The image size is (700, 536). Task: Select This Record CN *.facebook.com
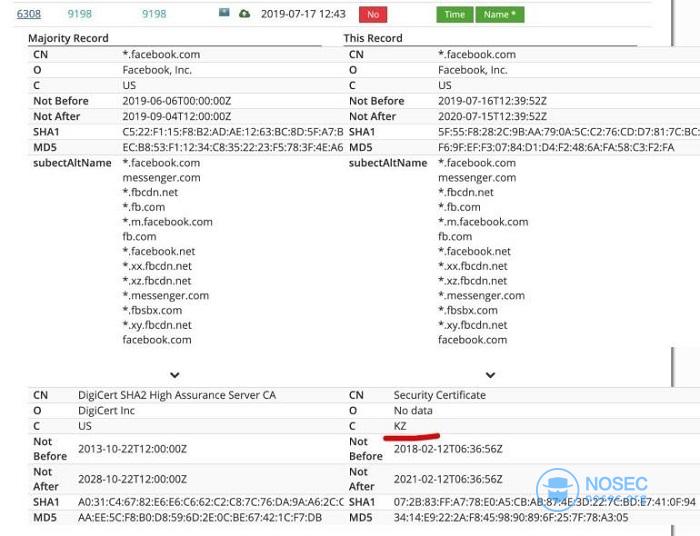[477, 54]
